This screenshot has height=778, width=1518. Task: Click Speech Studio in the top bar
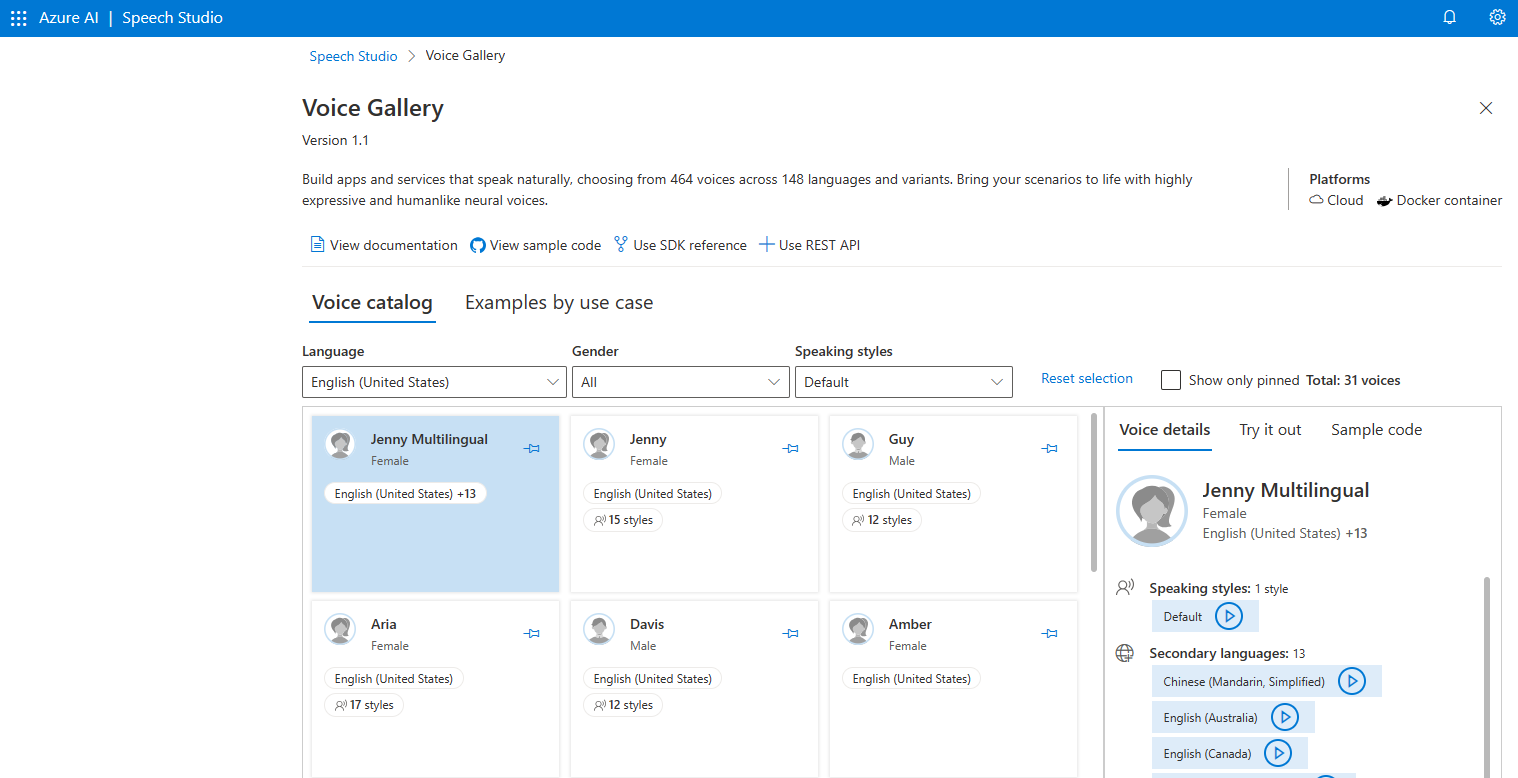coord(172,18)
